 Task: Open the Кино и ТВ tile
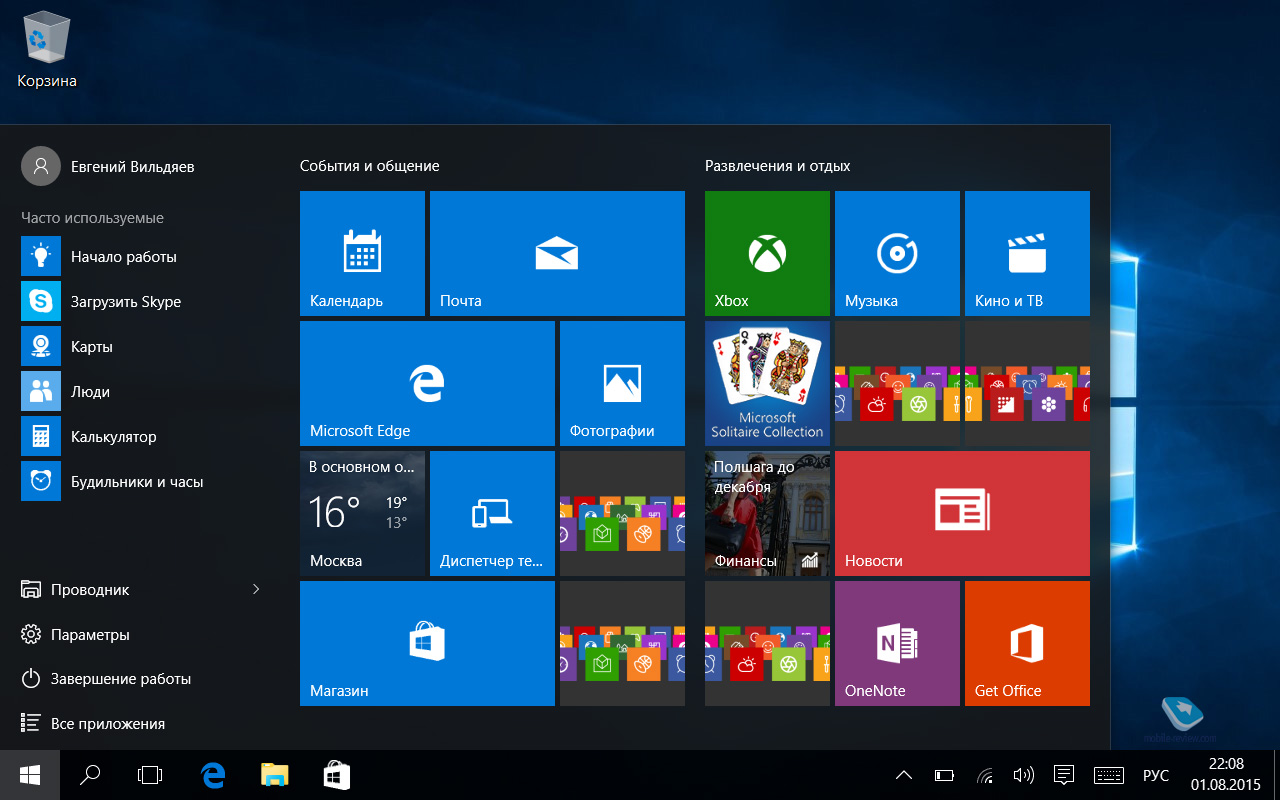click(1027, 254)
